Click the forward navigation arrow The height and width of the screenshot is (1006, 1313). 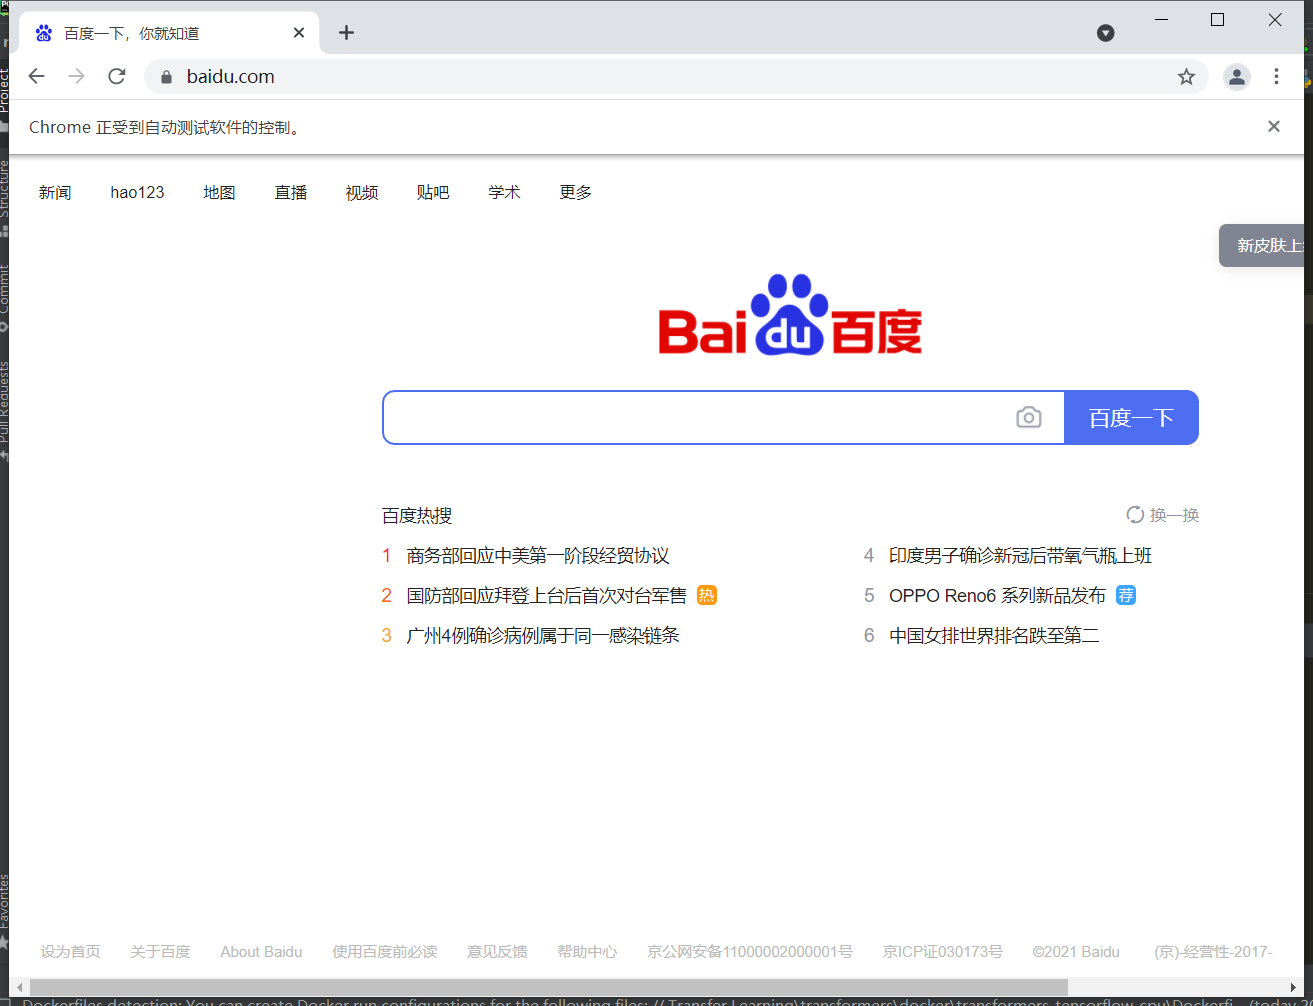click(x=77, y=76)
